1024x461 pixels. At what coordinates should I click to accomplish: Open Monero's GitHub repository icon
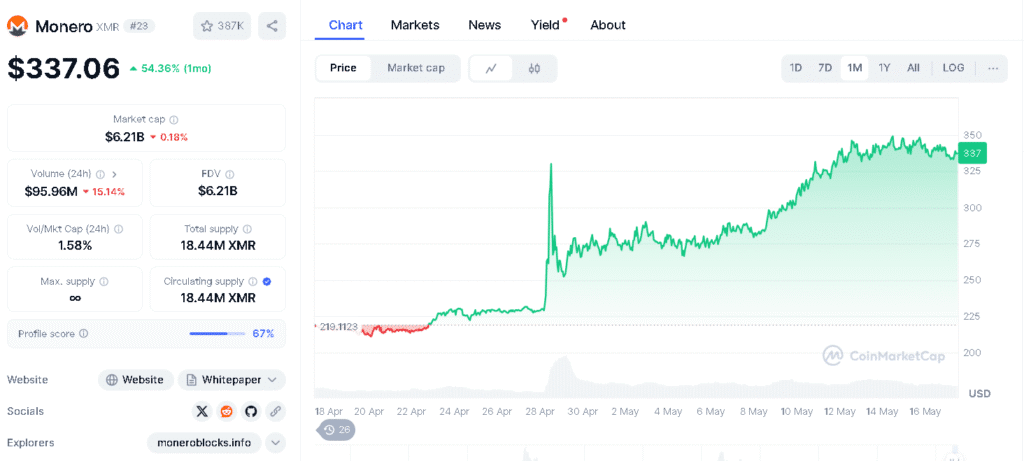251,411
